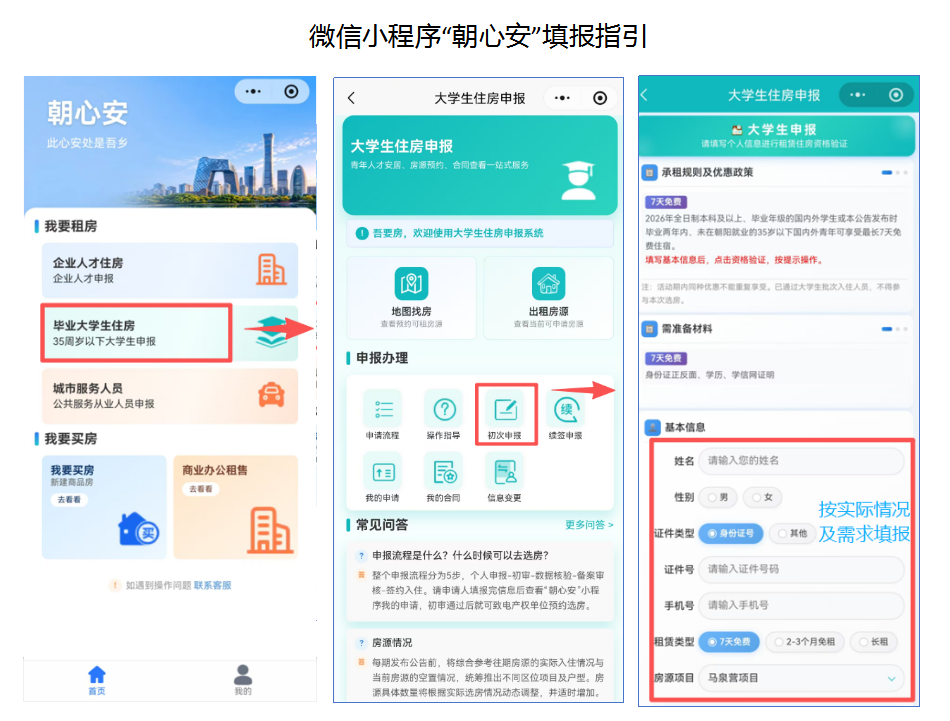Click into the 姓名 input field
The image size is (950, 721).
(802, 461)
